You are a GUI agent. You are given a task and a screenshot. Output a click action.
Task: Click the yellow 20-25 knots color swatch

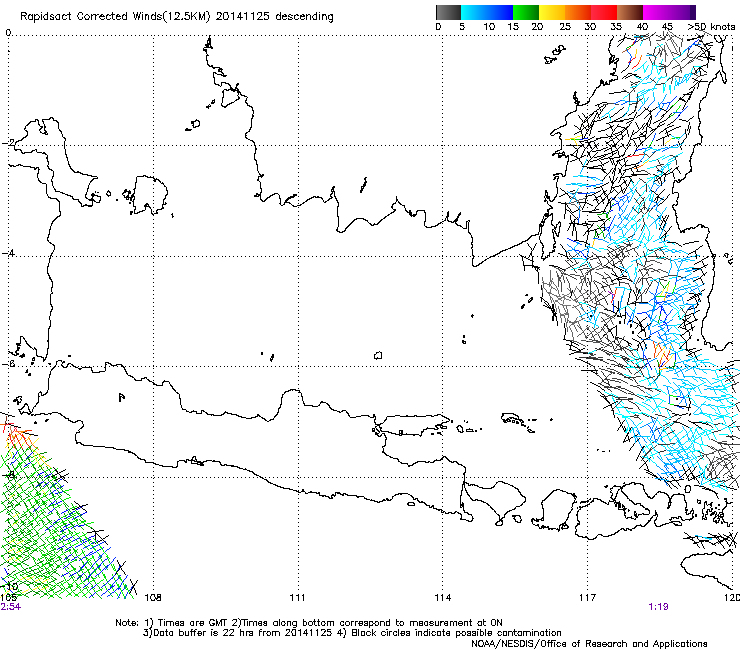click(552, 12)
